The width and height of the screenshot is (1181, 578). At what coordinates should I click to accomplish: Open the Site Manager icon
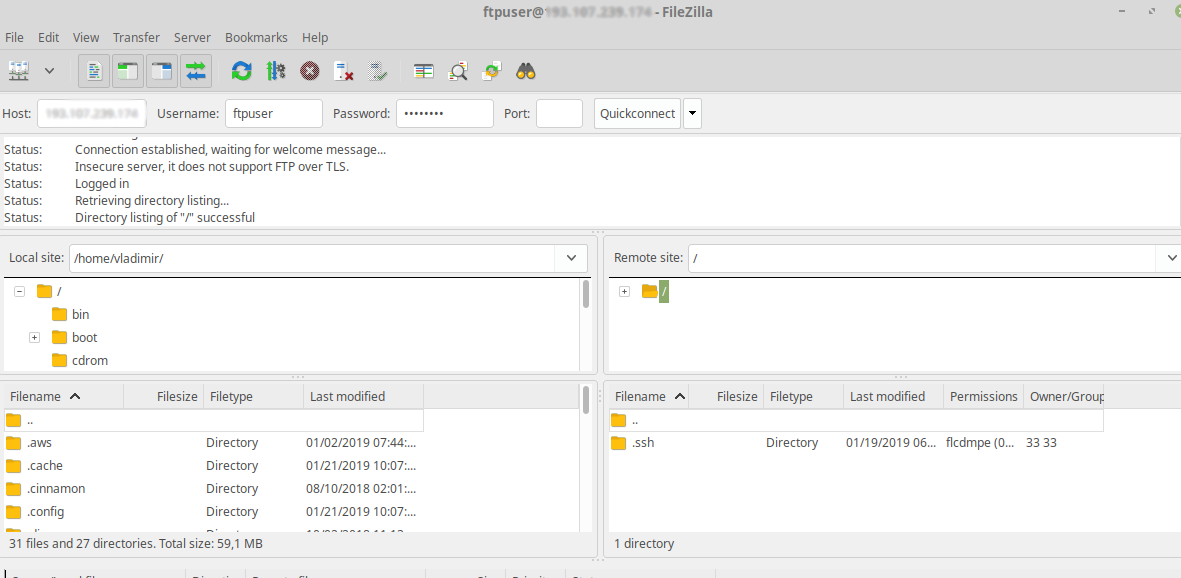(x=19, y=72)
